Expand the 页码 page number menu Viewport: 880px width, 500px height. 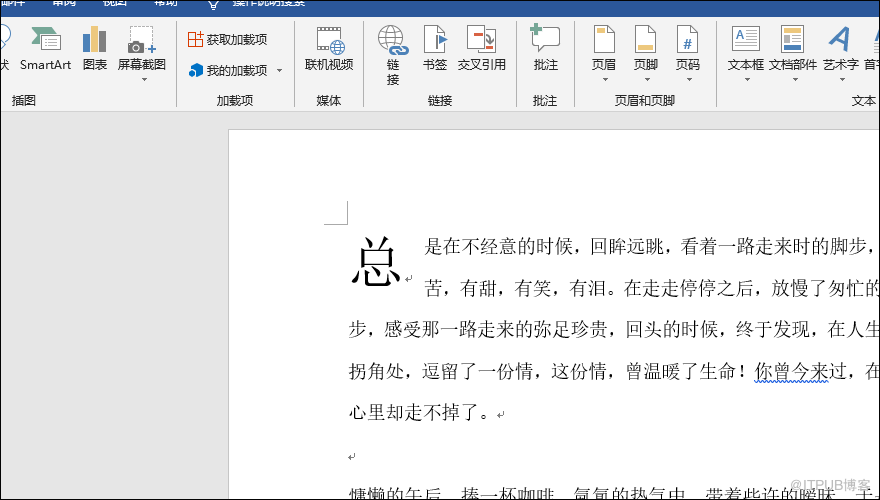click(x=687, y=78)
